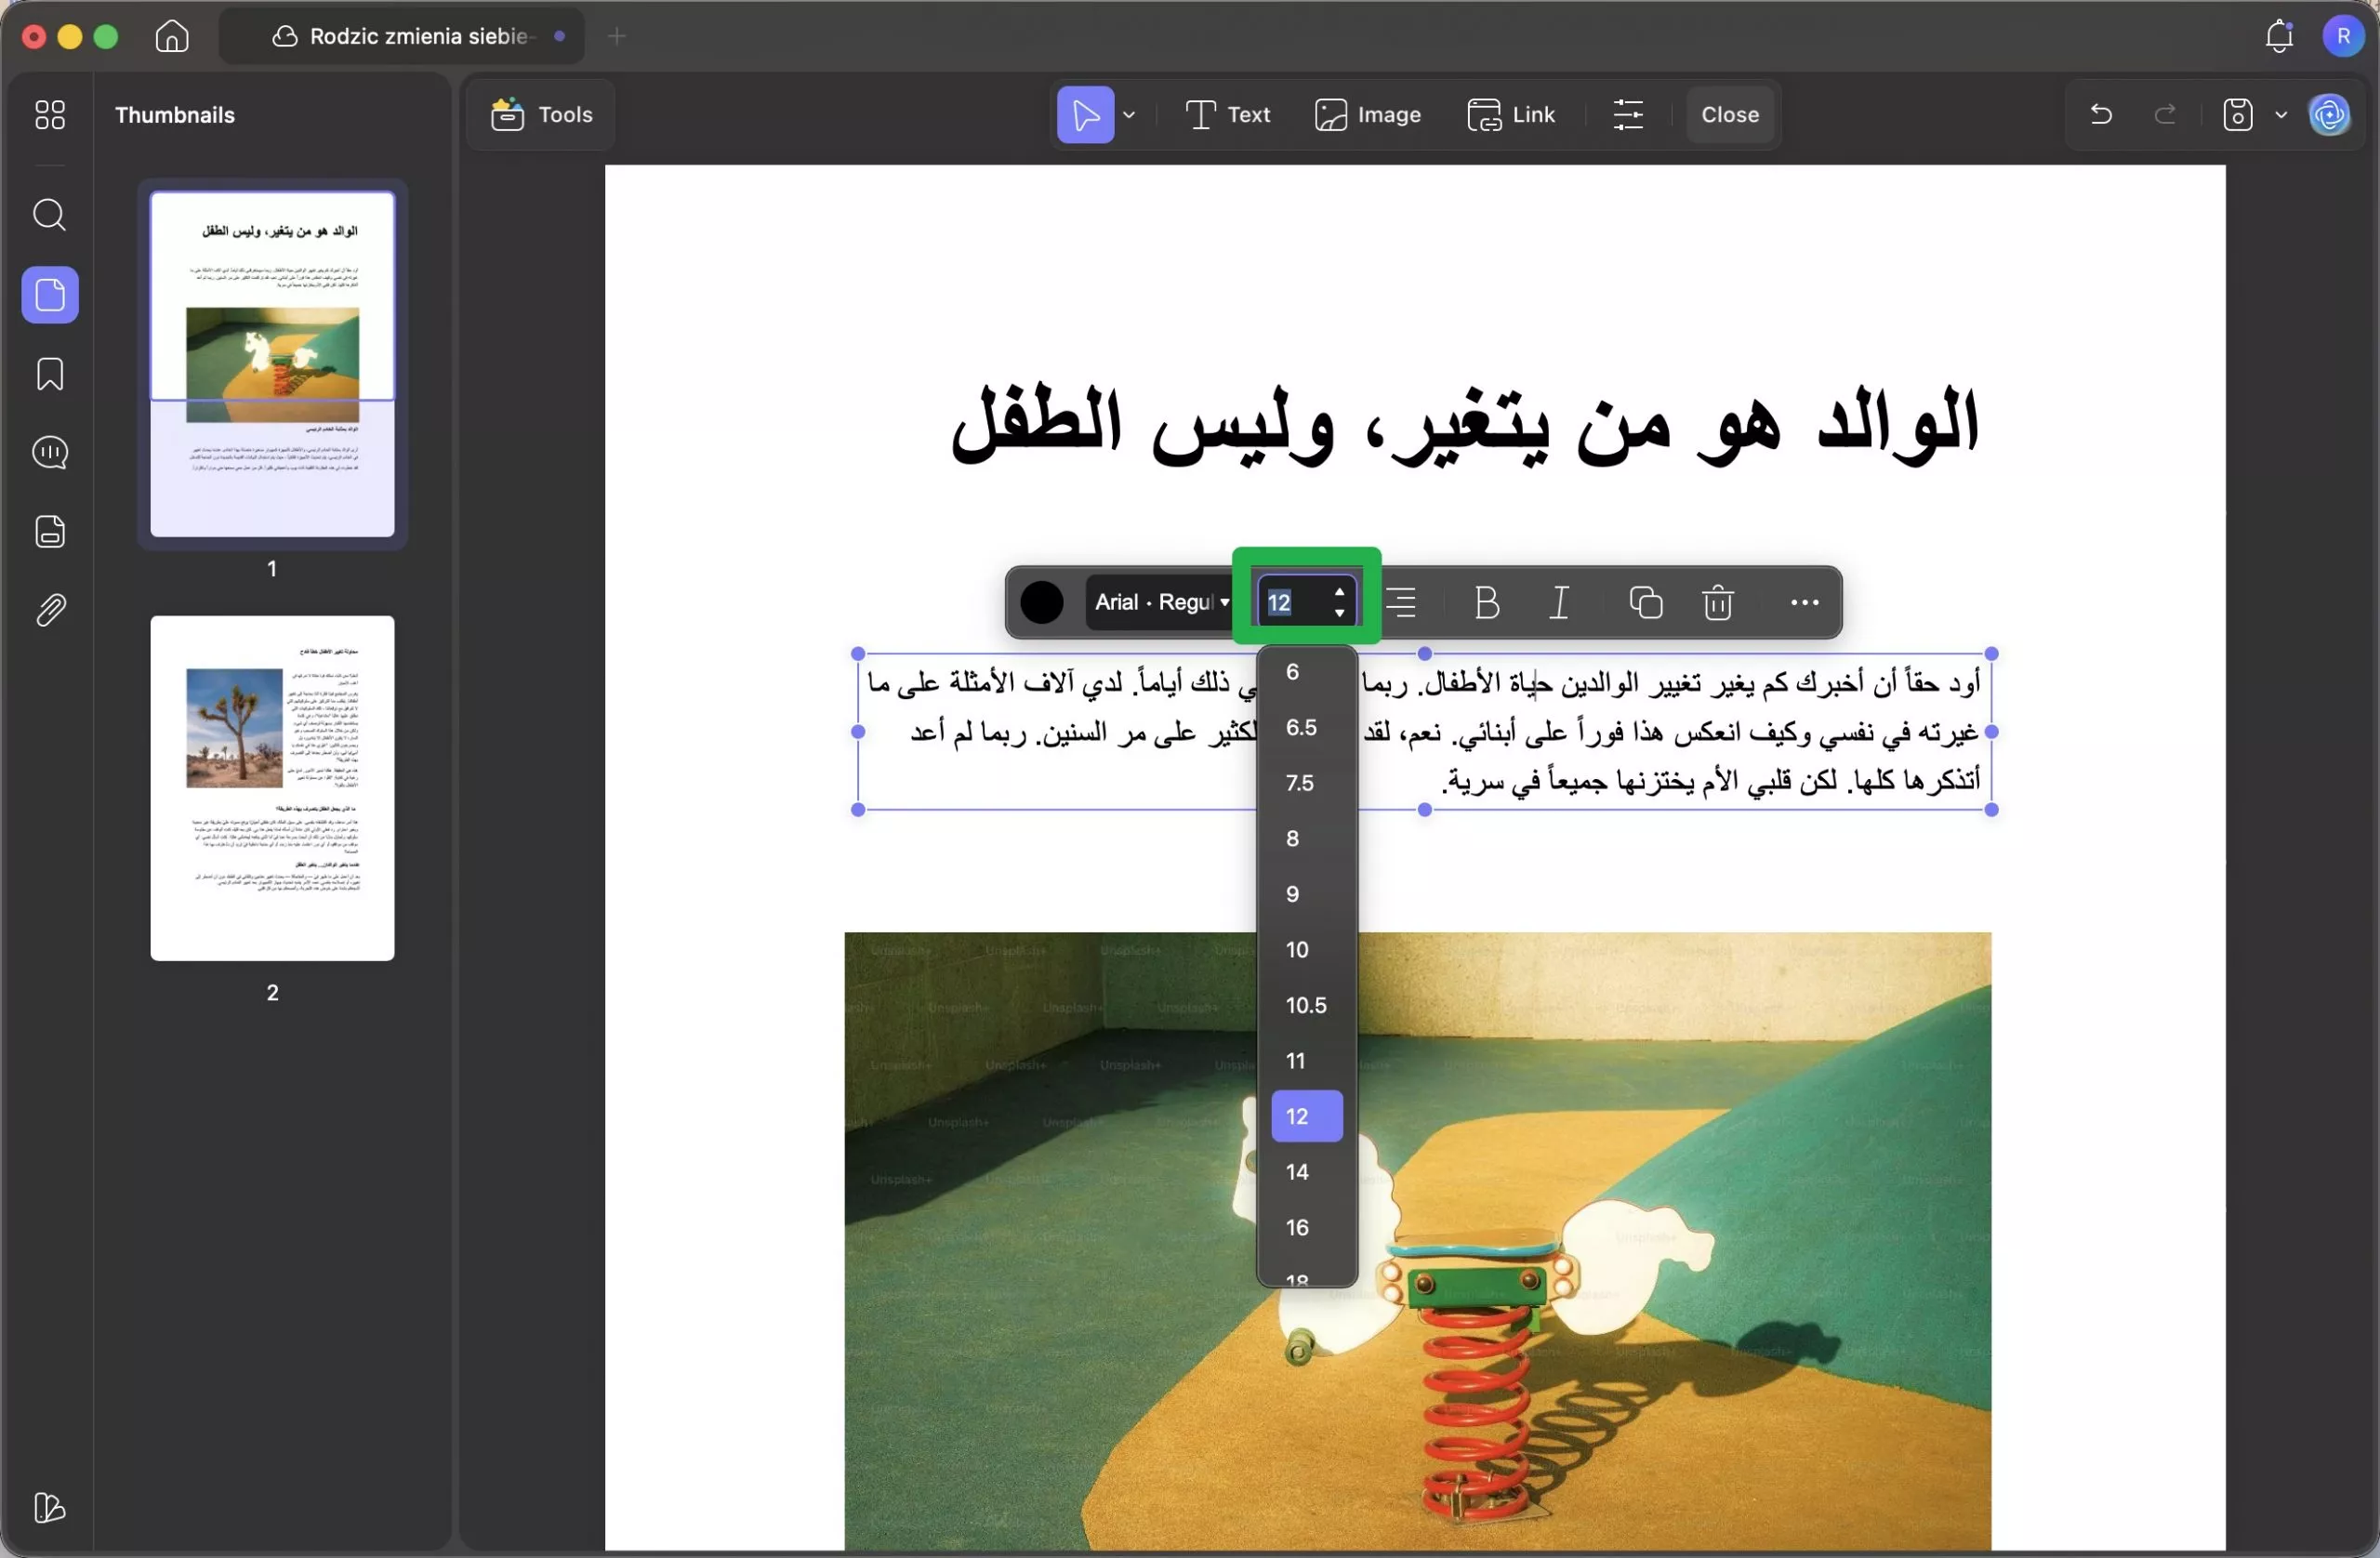Image resolution: width=2380 pixels, height=1558 pixels.
Task: Select the Link tool
Action: (1512, 114)
